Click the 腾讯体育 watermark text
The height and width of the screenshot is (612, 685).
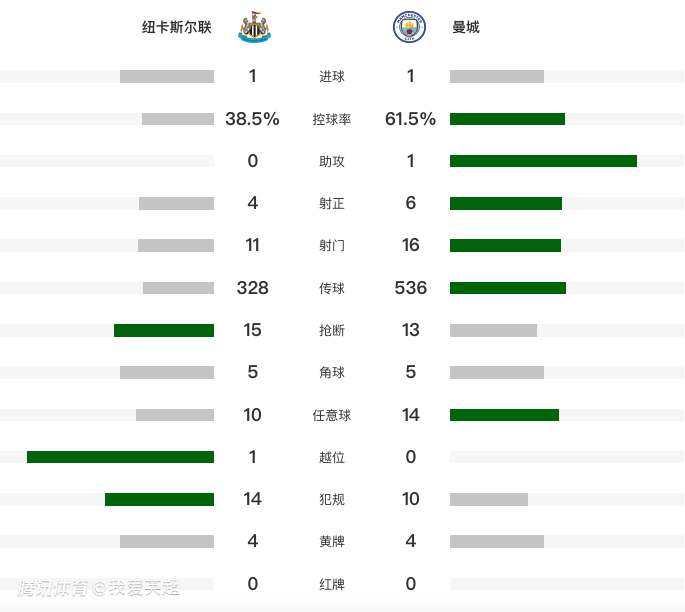53,588
